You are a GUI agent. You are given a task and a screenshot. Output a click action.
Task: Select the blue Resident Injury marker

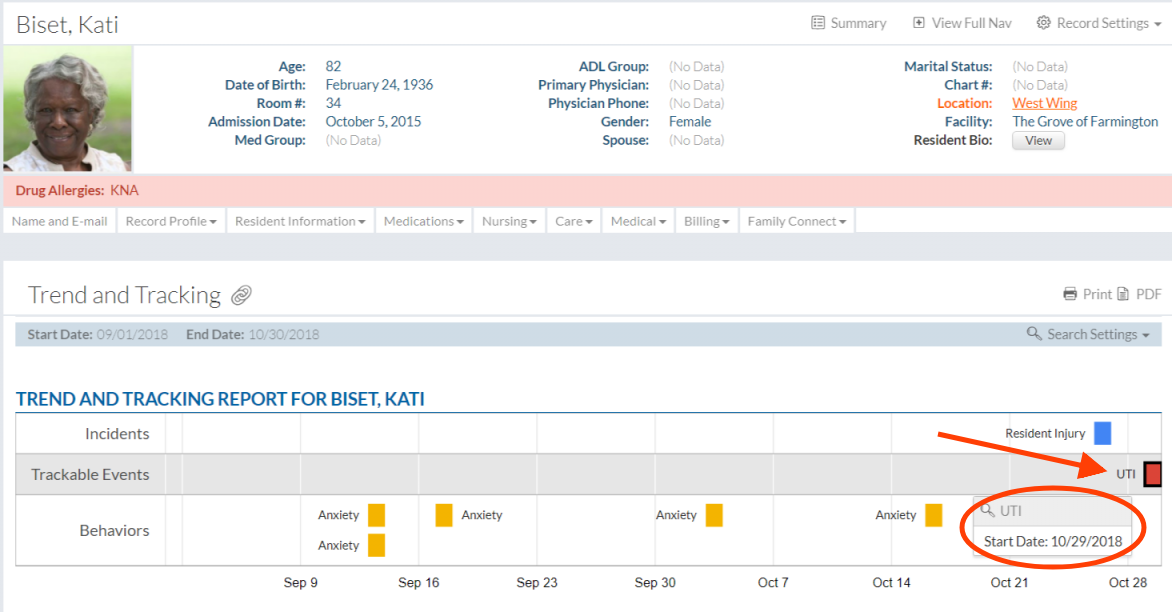pyautogui.click(x=1102, y=433)
